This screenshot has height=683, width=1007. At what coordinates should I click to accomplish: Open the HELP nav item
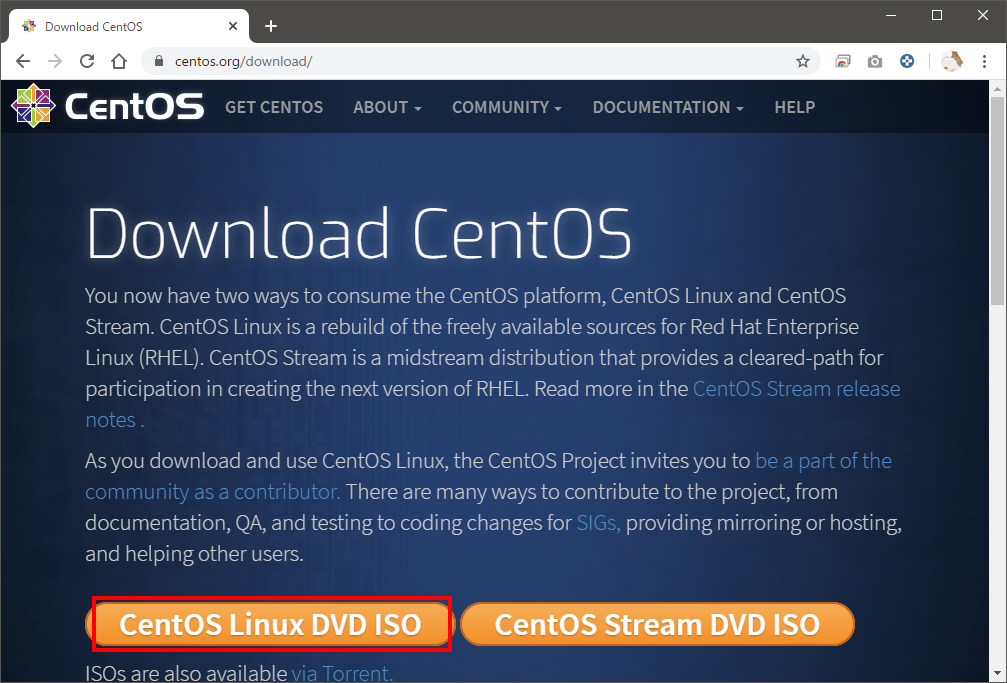(x=794, y=107)
